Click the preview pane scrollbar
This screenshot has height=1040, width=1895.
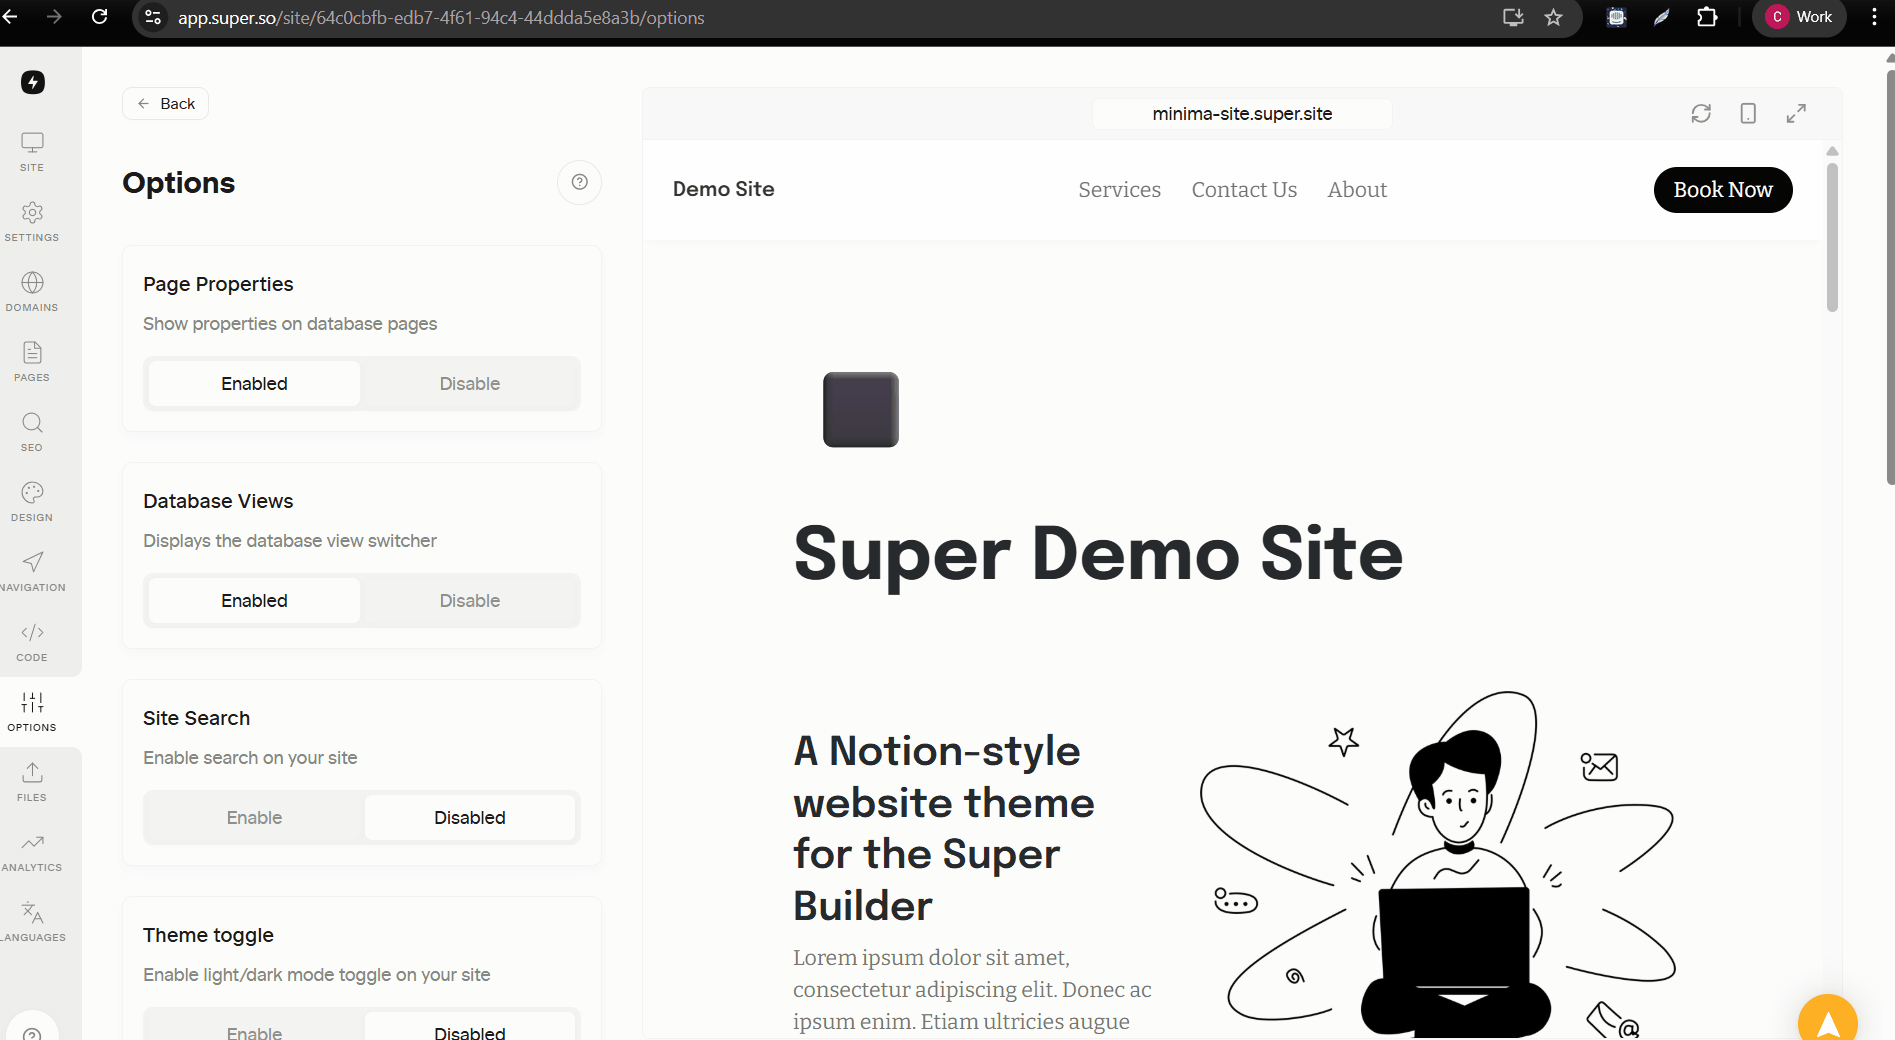1832,238
